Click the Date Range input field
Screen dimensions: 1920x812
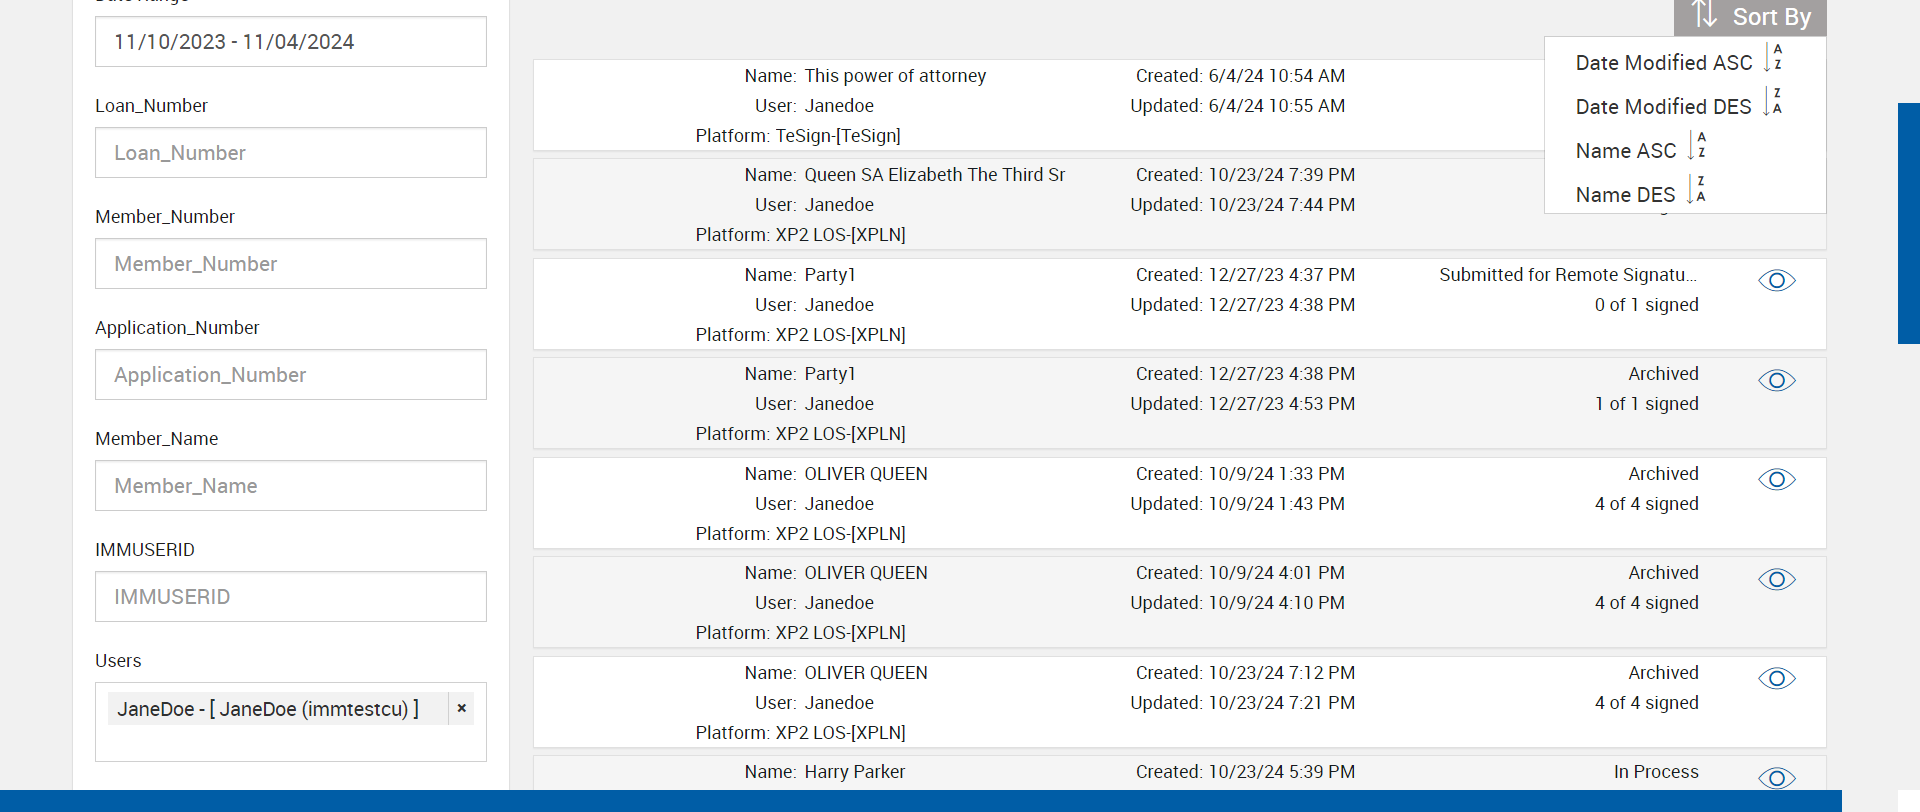point(290,42)
